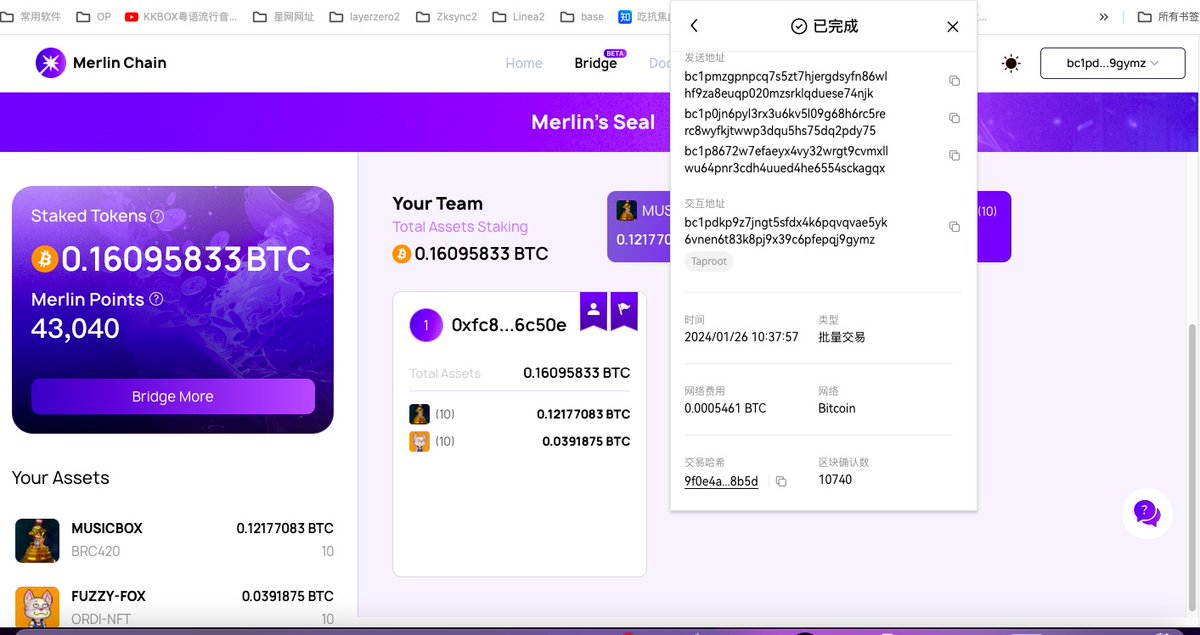Click the Taproot address tag
The image size is (1200, 635).
tap(709, 261)
